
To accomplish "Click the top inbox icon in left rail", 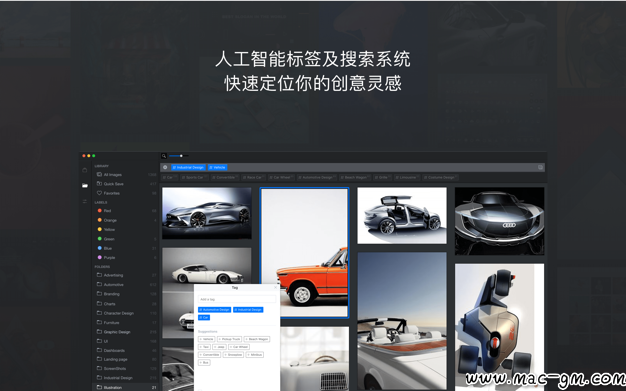I will coord(85,170).
